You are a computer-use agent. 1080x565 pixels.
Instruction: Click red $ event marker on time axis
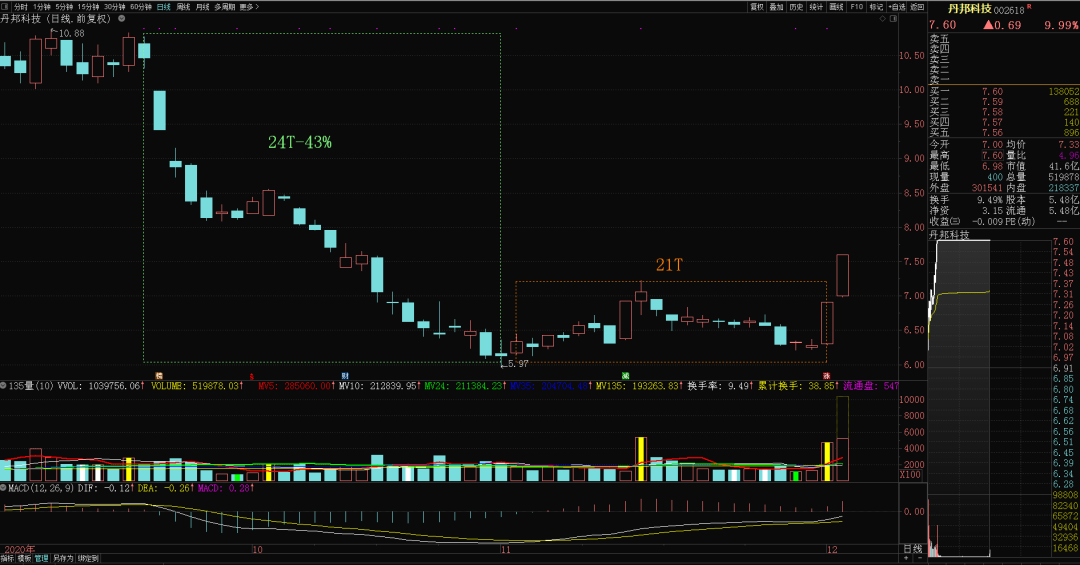point(251,376)
